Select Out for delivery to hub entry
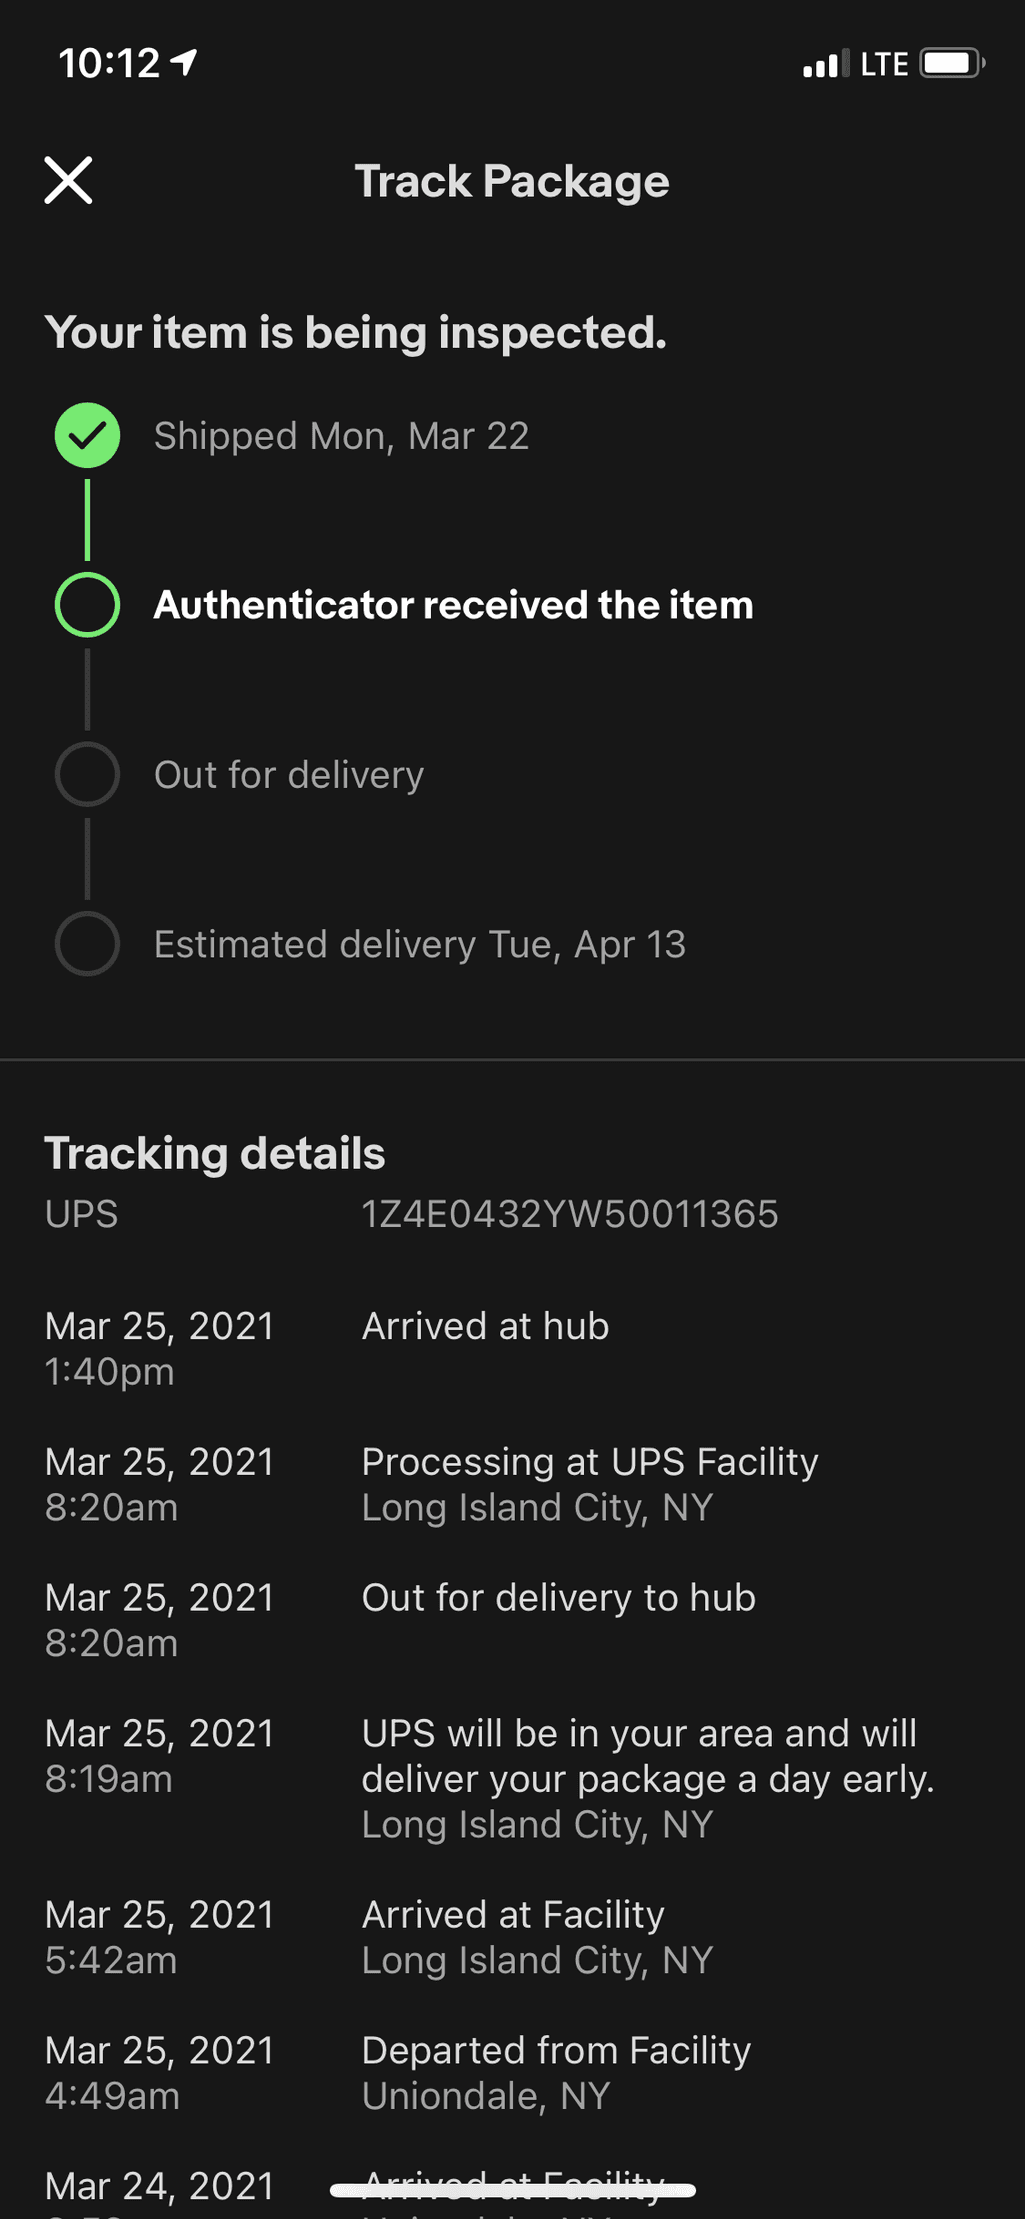 click(512, 1620)
